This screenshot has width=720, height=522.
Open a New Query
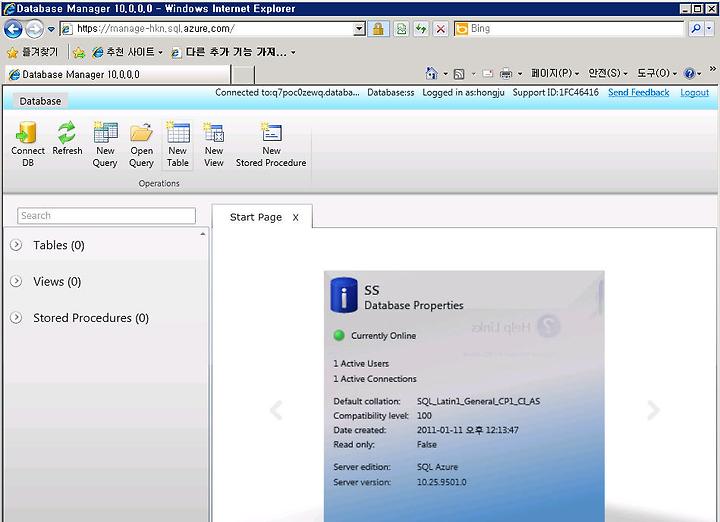tap(105, 144)
